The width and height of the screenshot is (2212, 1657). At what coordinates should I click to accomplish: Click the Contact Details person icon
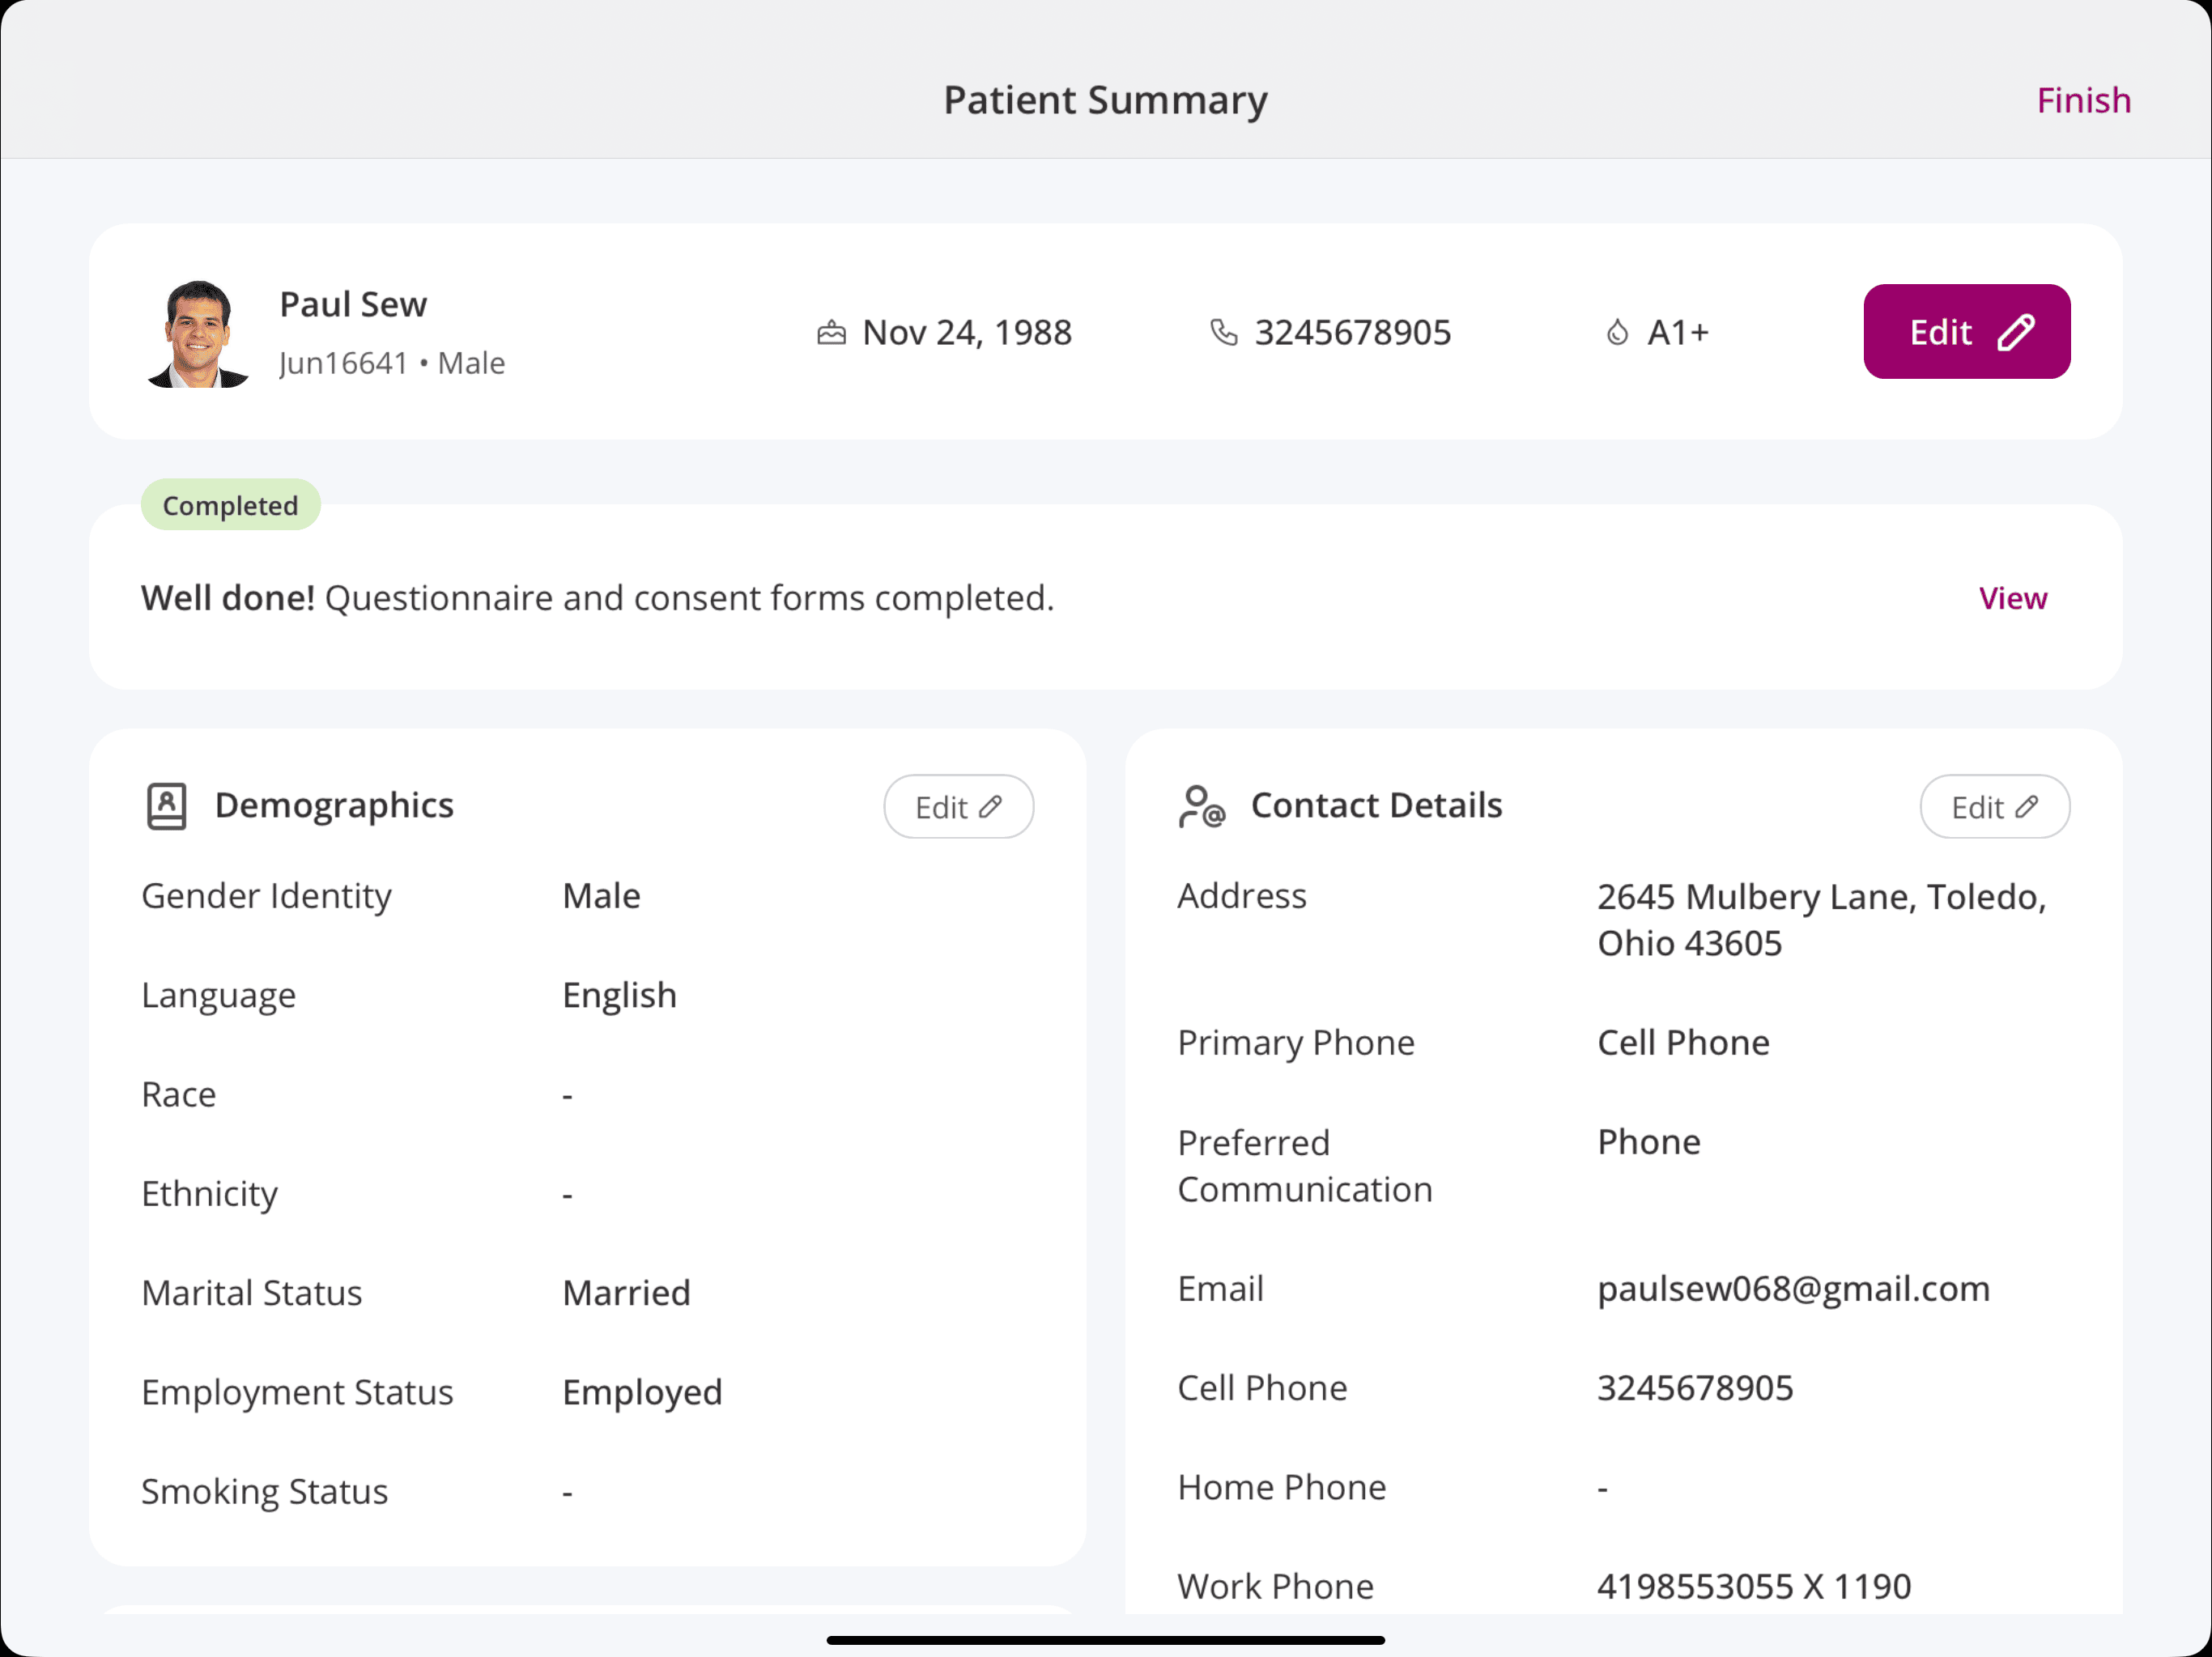(x=1200, y=806)
